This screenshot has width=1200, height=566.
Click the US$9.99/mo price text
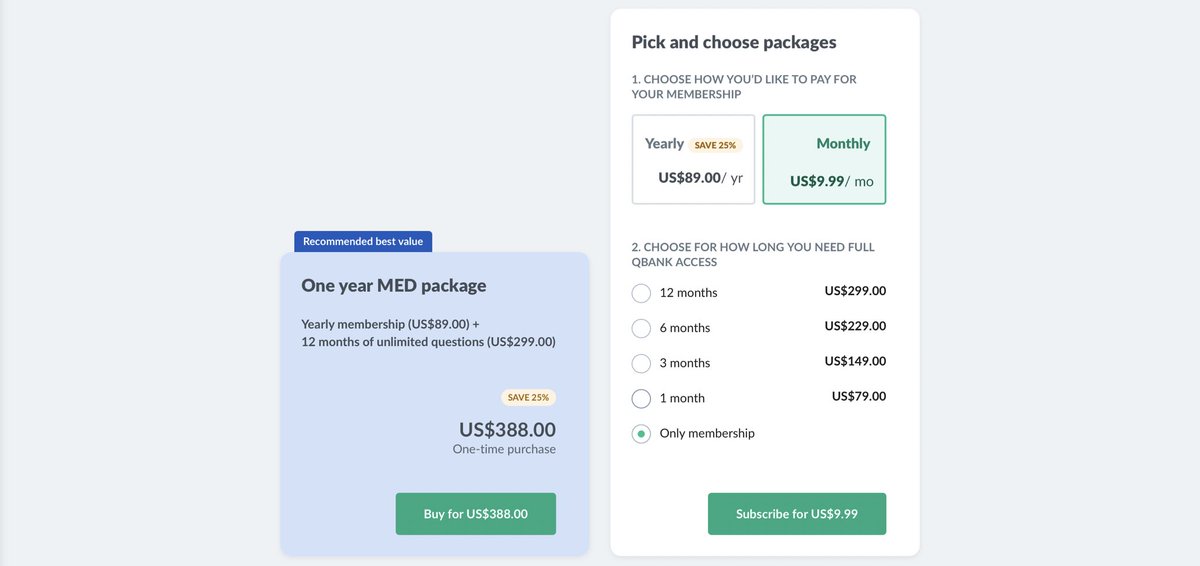pos(831,182)
